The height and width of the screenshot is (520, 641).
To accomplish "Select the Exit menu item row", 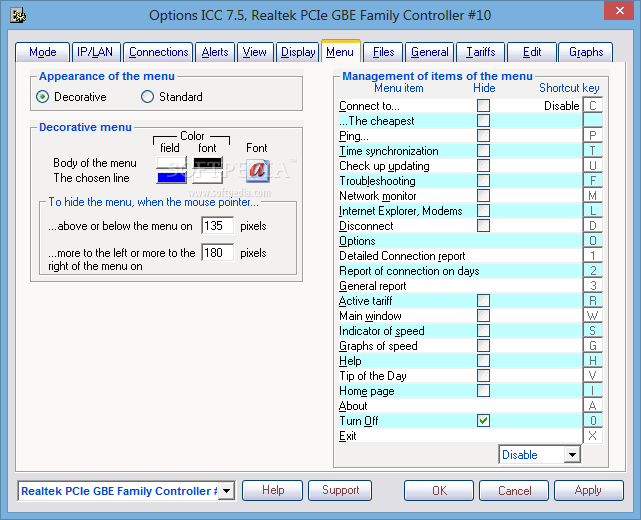I will point(460,436).
